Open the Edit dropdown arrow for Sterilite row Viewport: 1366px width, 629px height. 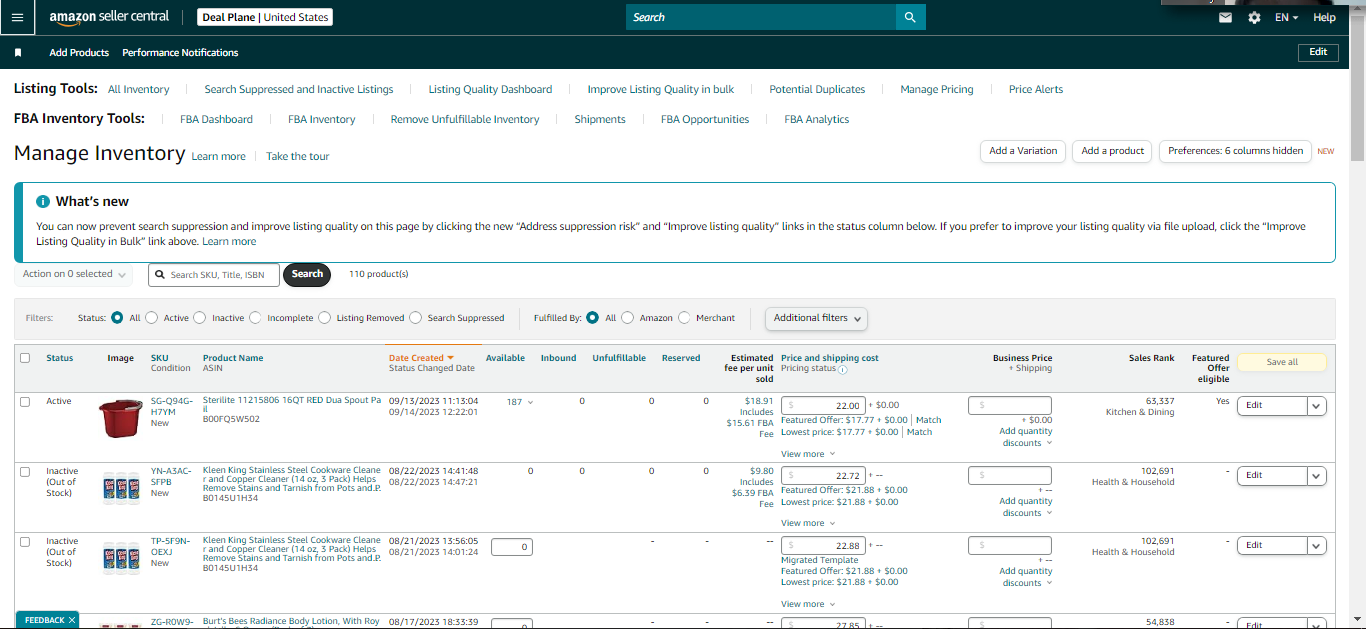click(x=1317, y=406)
